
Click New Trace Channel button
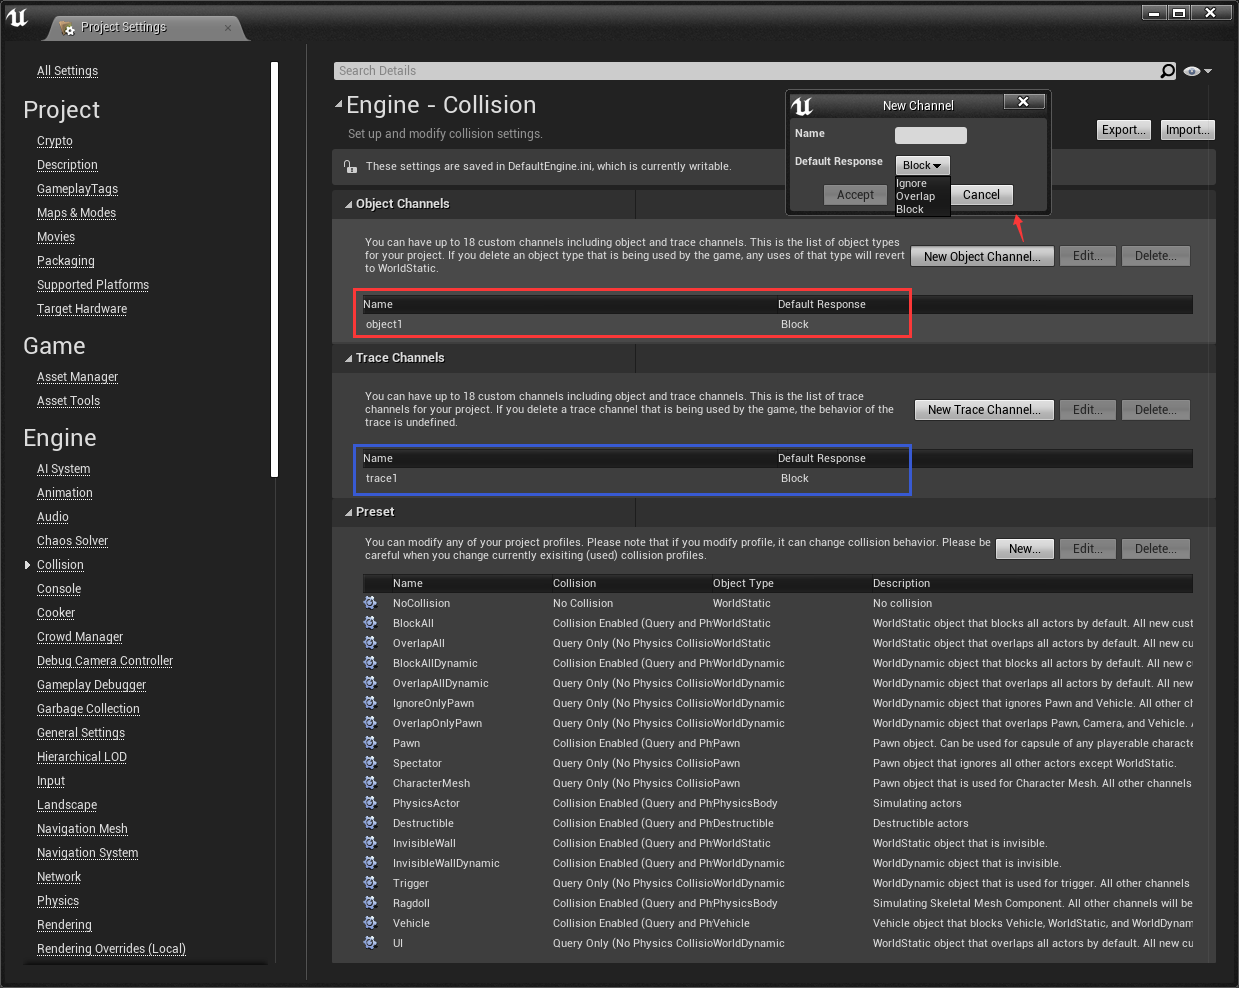pos(984,410)
